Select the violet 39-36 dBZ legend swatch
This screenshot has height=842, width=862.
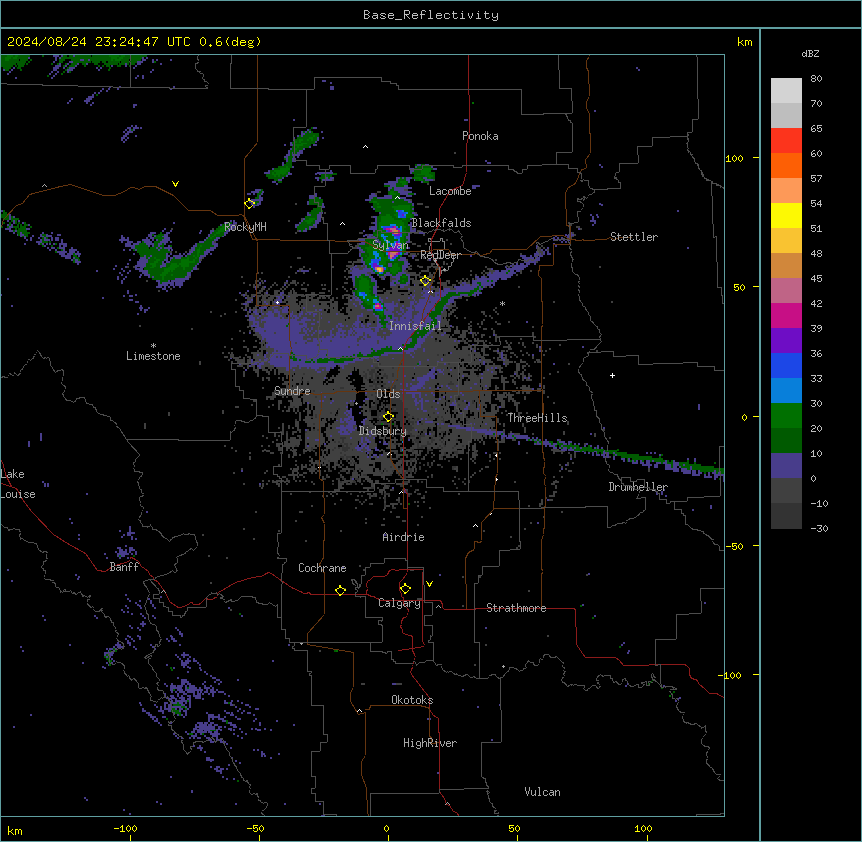(x=786, y=341)
